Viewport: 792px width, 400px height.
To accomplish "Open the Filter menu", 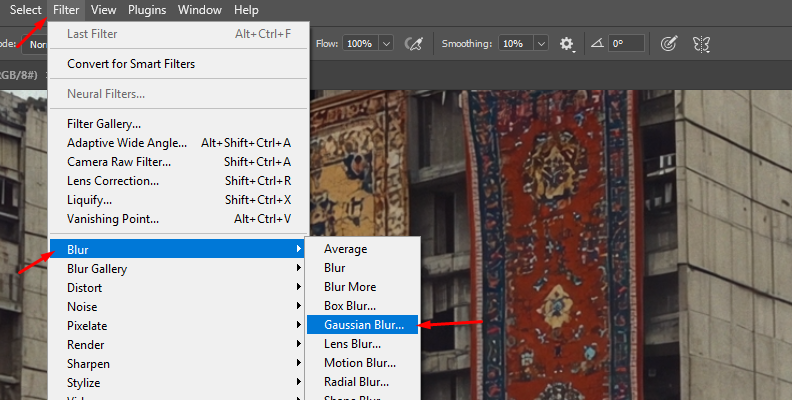I will tap(66, 10).
